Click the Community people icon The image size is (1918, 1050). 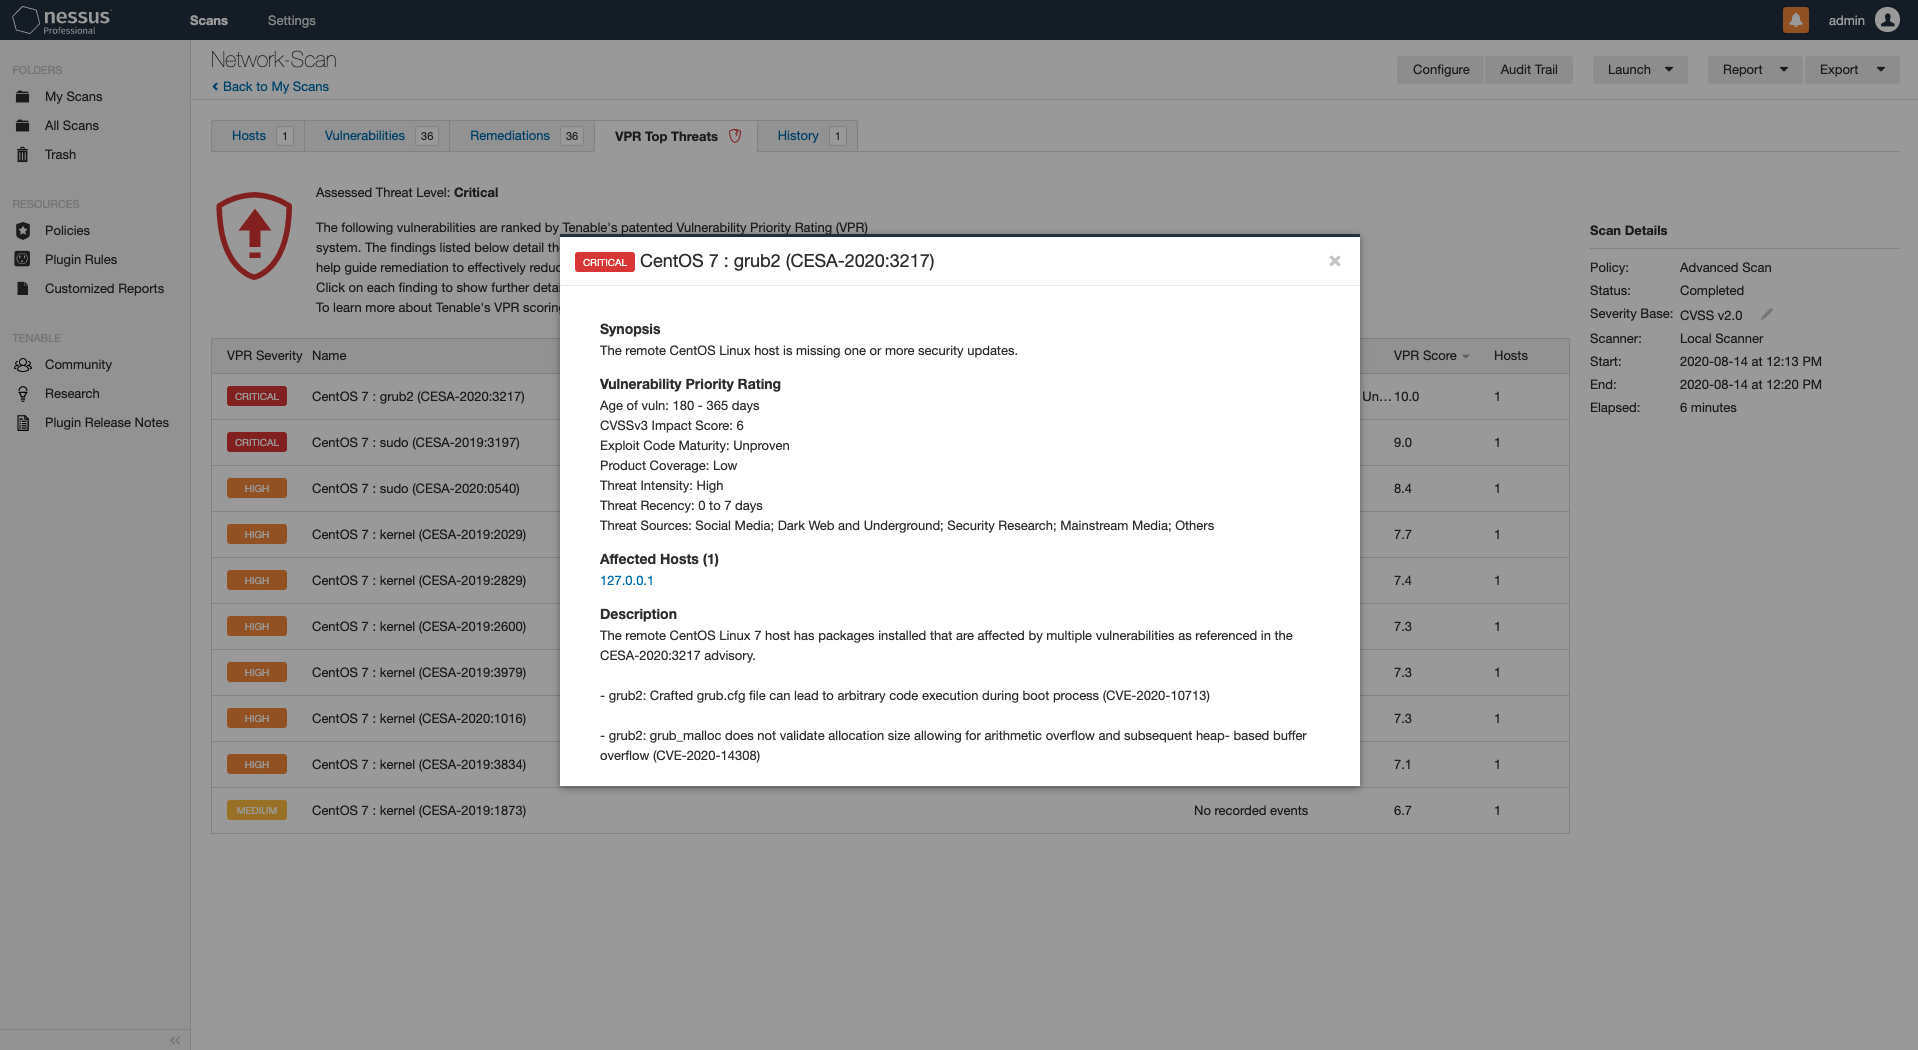tap(23, 365)
